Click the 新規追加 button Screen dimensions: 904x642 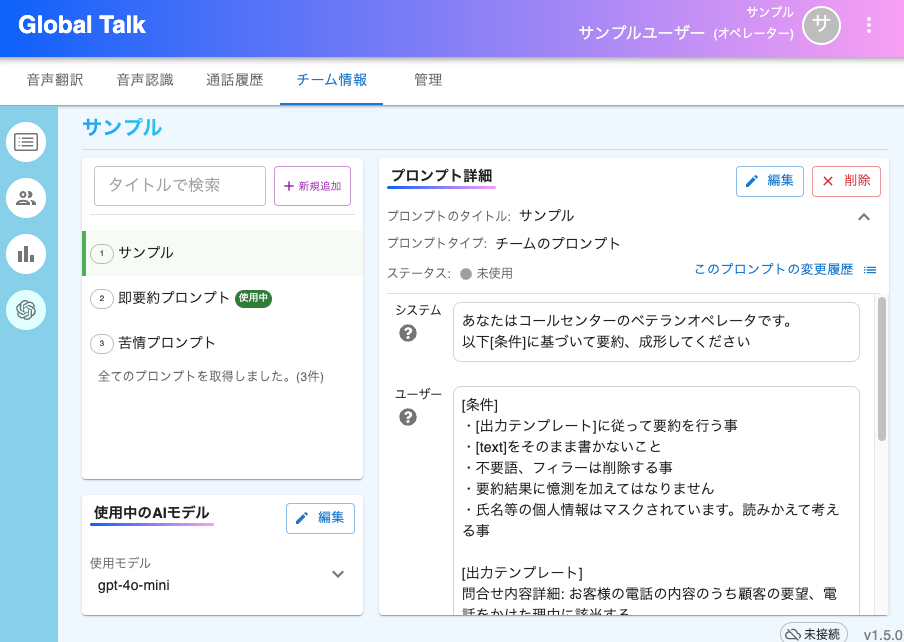pos(312,186)
